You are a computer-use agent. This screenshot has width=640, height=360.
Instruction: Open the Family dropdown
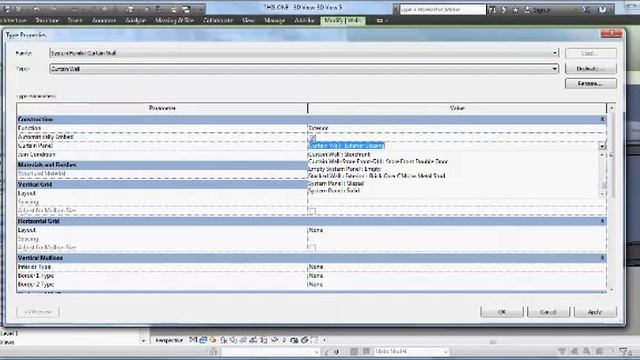pyautogui.click(x=304, y=53)
